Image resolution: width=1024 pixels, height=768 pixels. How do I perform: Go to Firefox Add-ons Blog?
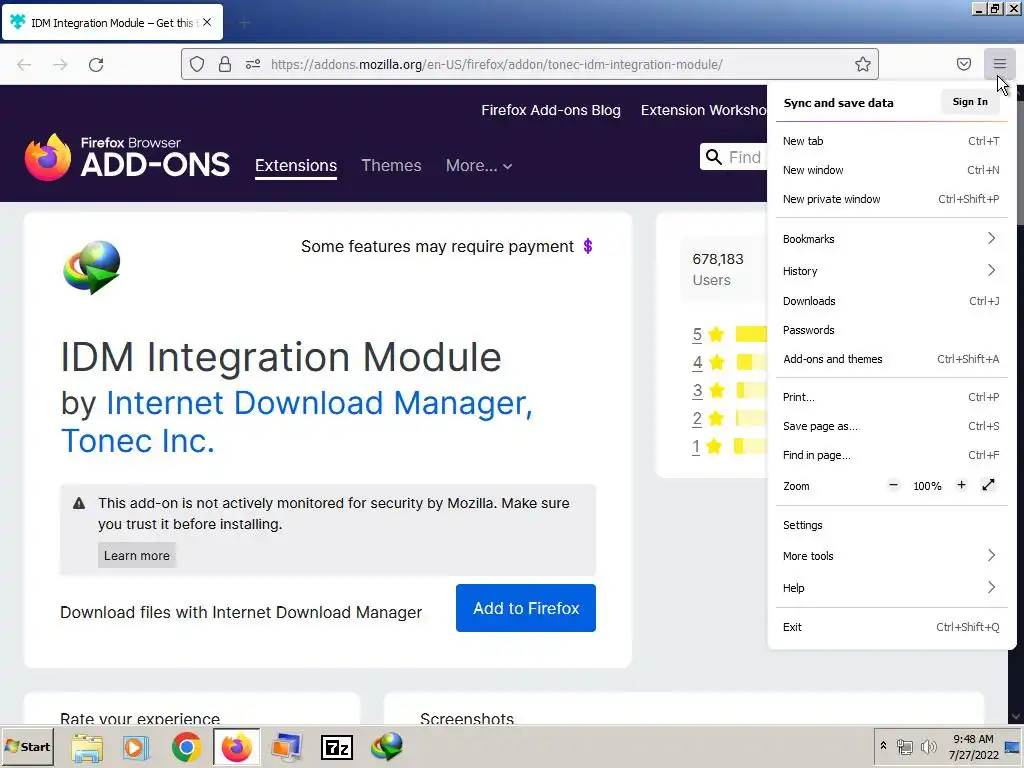tap(551, 110)
